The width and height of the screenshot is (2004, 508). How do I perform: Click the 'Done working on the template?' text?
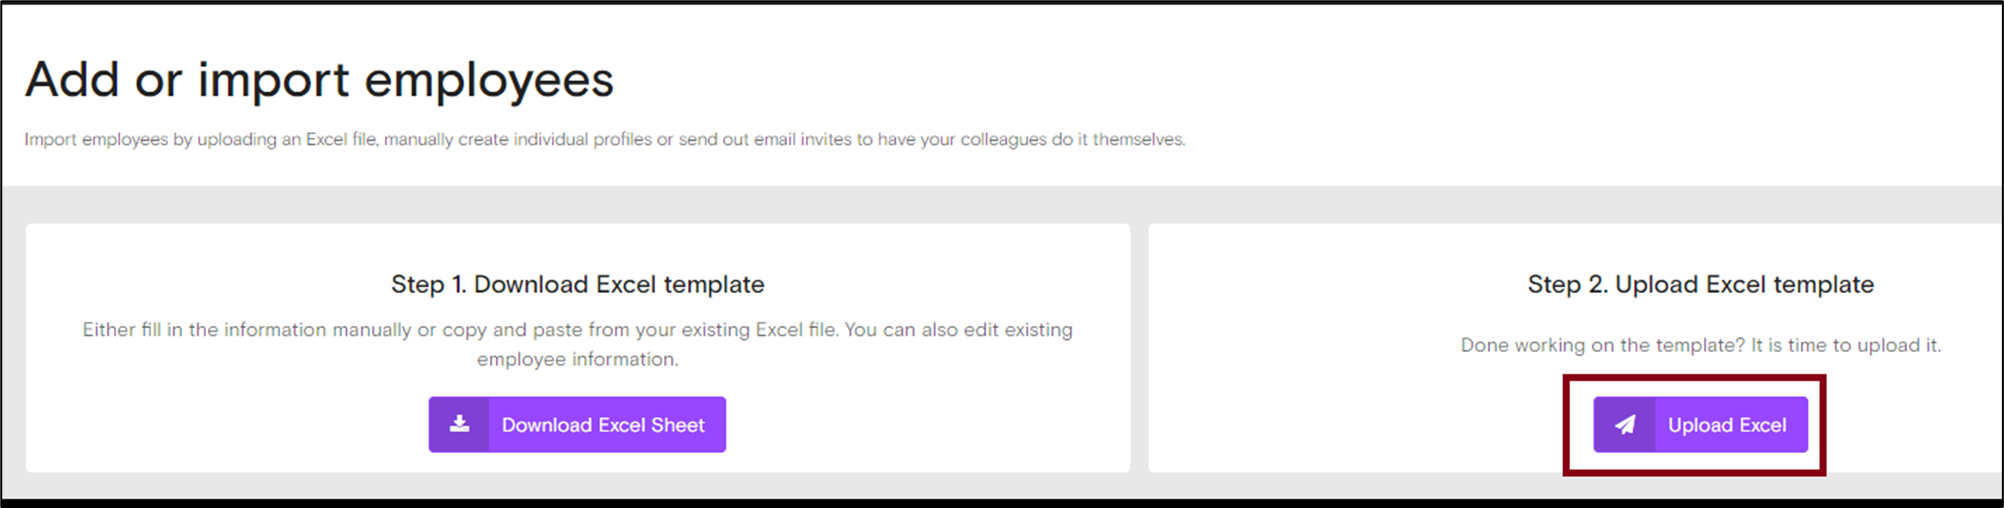1602,345
